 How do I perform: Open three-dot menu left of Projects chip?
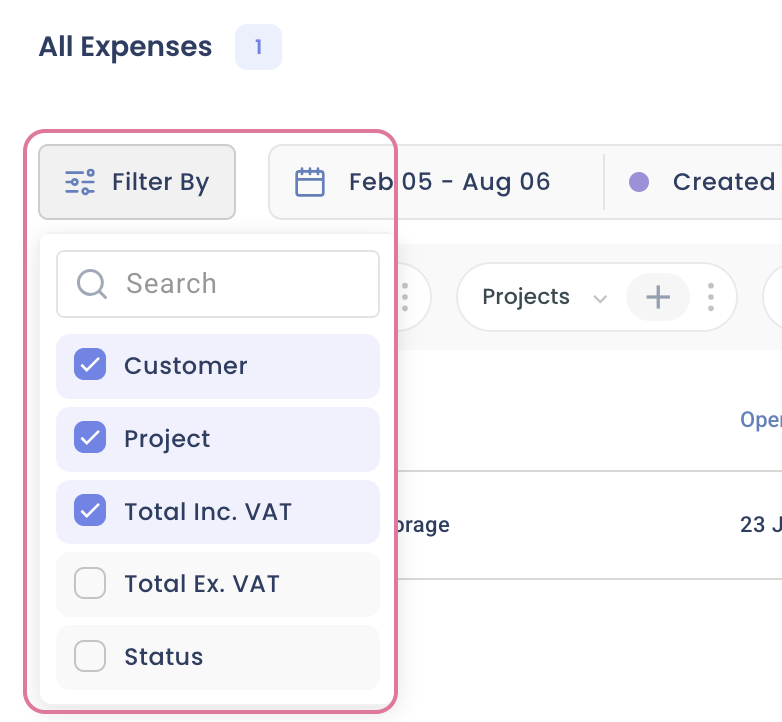405,297
